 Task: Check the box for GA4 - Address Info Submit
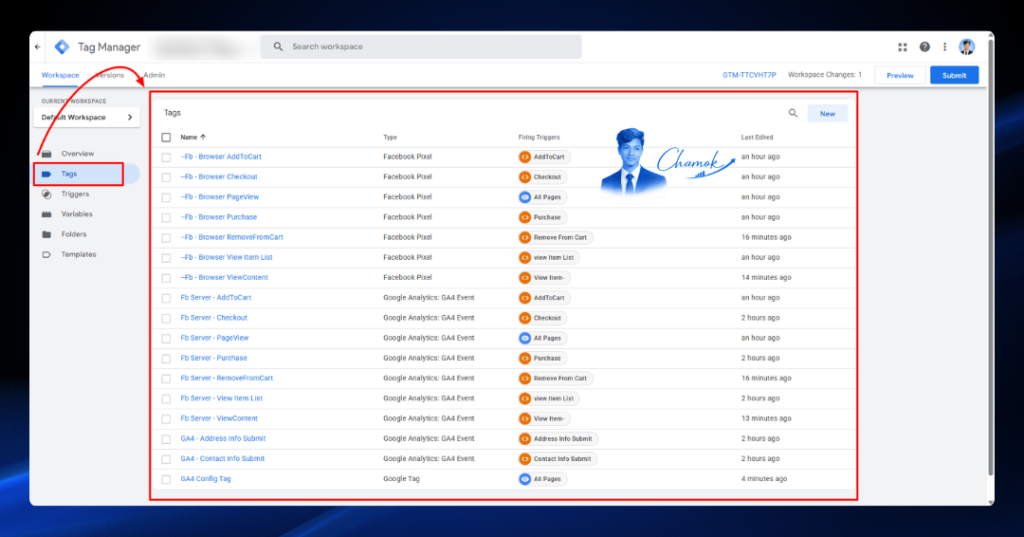pyautogui.click(x=166, y=439)
